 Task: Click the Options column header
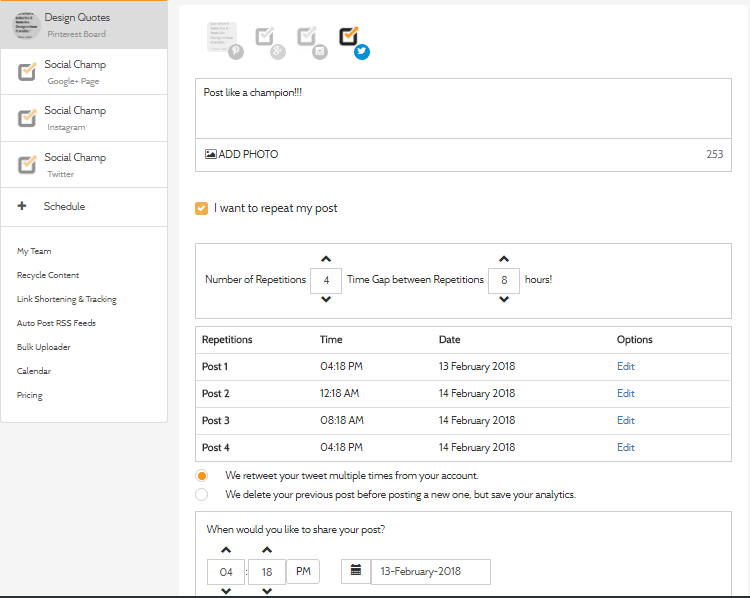[634, 340]
